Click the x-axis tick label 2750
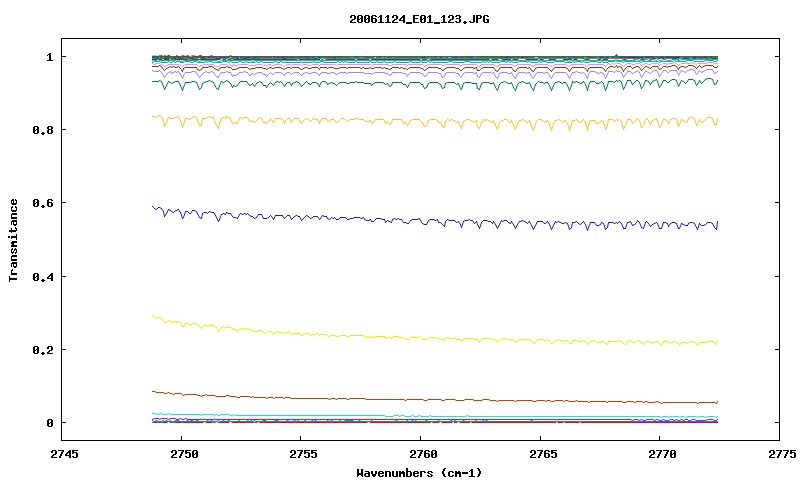The width and height of the screenshot is (800, 480). coord(184,454)
